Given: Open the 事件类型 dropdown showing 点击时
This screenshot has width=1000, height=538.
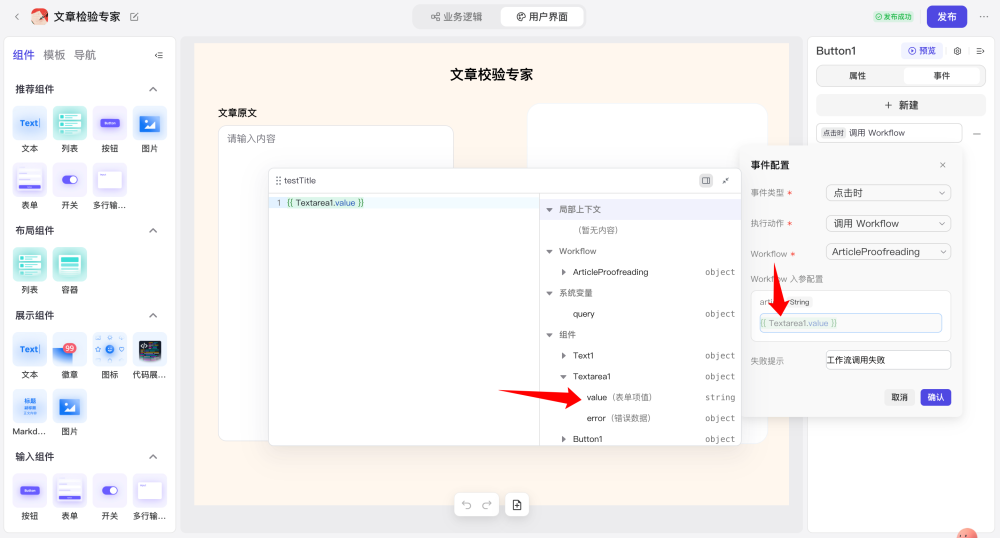Looking at the screenshot, I should [x=888, y=193].
